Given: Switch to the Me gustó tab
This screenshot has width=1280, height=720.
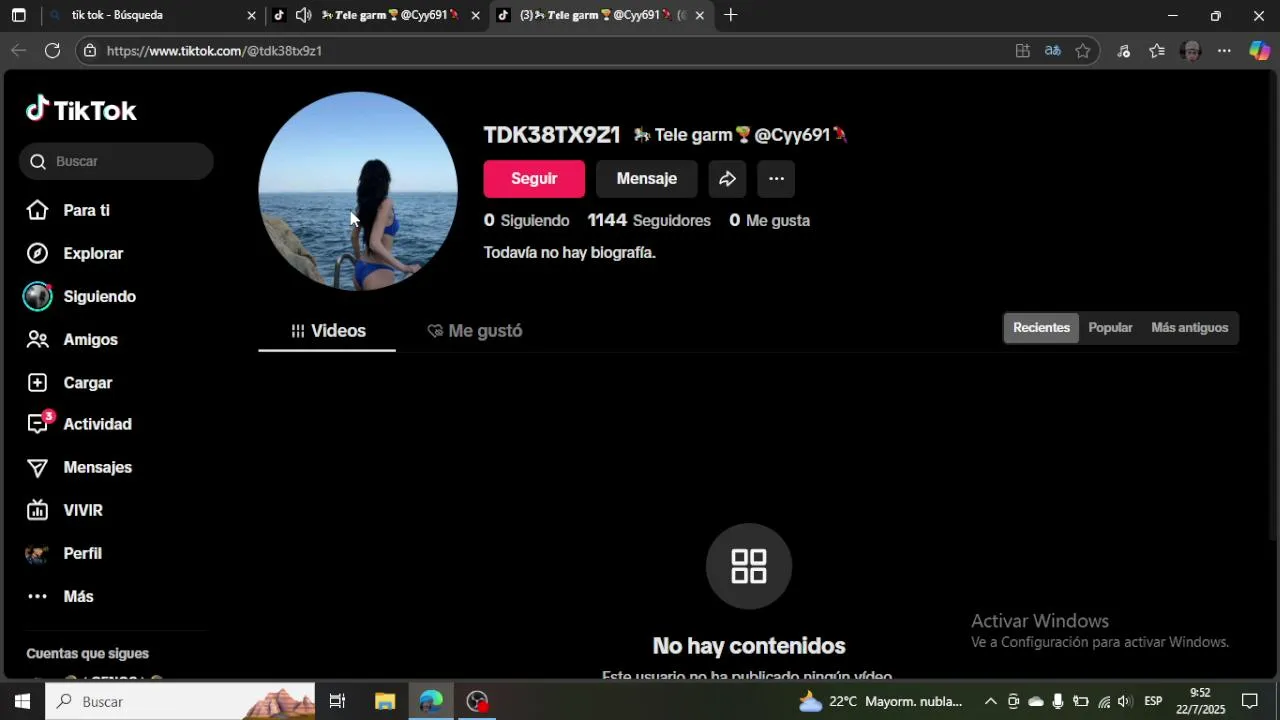Looking at the screenshot, I should pyautogui.click(x=474, y=331).
